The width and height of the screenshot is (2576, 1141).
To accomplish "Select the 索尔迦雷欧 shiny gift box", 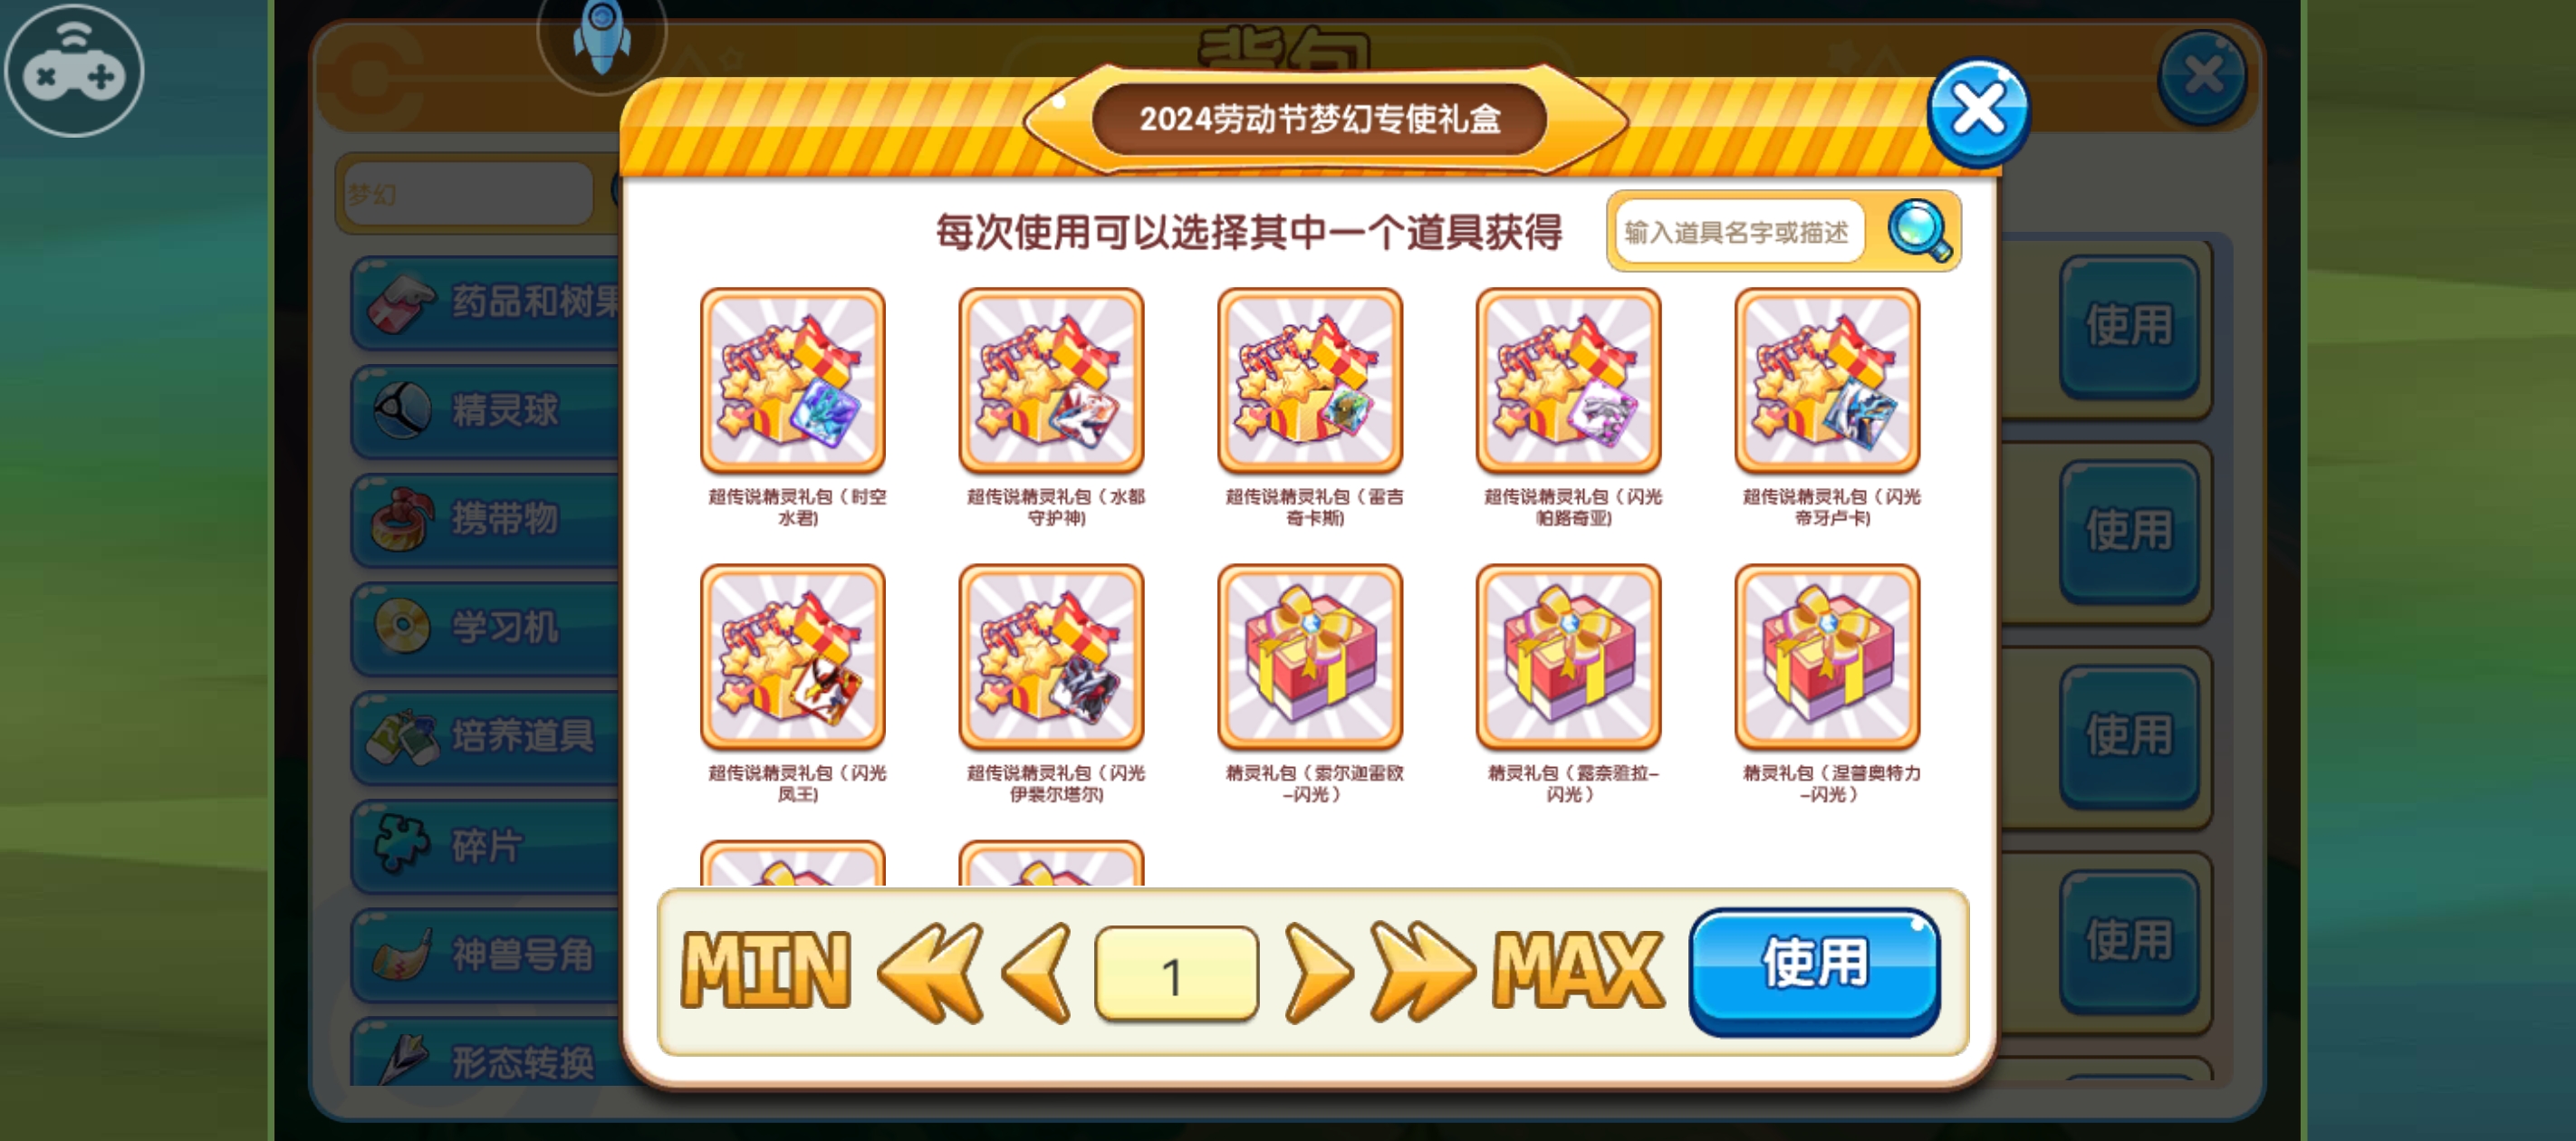I will tap(1310, 657).
